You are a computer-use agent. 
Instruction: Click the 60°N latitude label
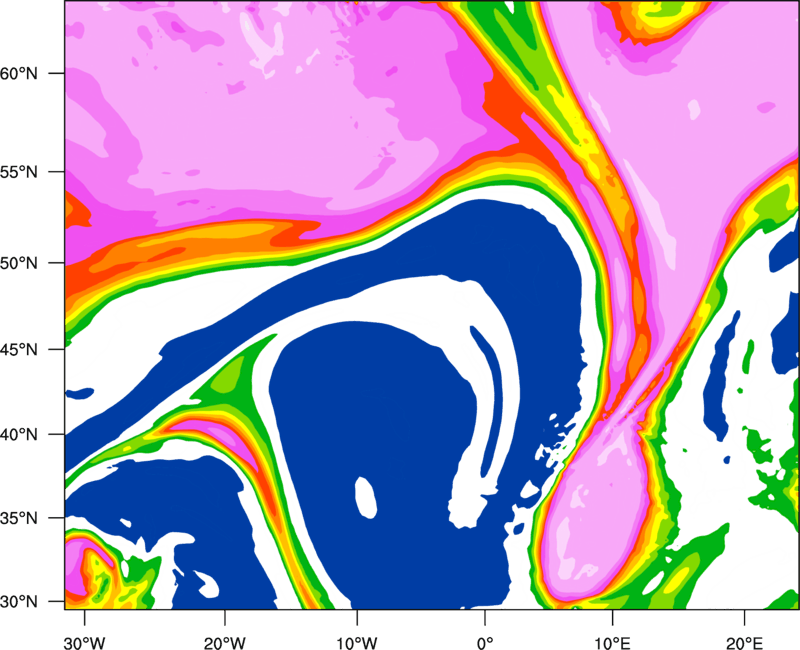[19, 73]
